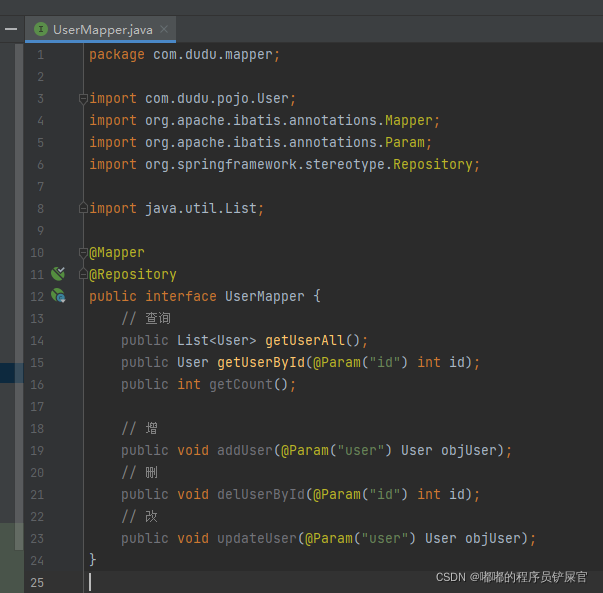Viewport: 603px width, 593px height.
Task: Click the // 查询 comment
Action: pyautogui.click(x=146, y=318)
